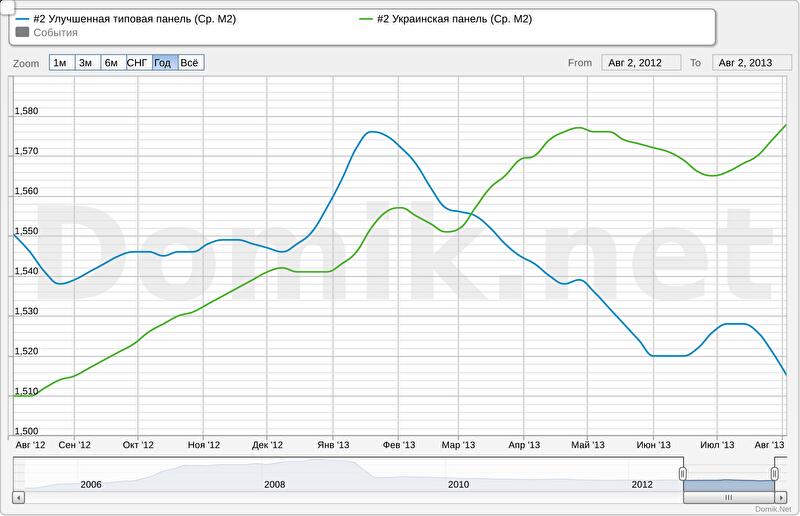Screen dimensions: 800x516
Task: Select the 6м zoom range
Action: point(112,63)
